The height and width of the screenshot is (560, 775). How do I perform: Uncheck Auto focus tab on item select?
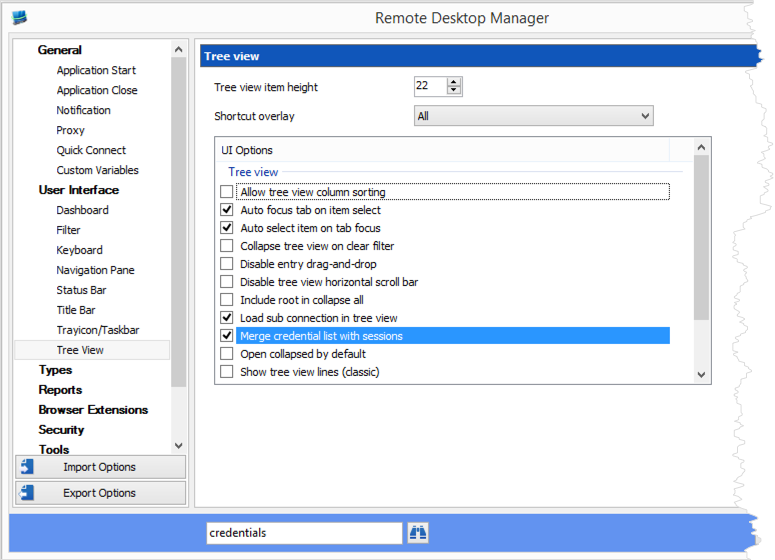227,210
